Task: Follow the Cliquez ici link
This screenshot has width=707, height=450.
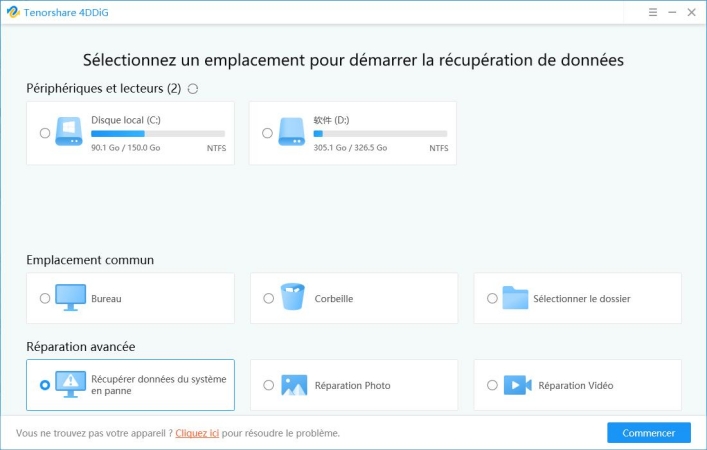Action: point(197,433)
